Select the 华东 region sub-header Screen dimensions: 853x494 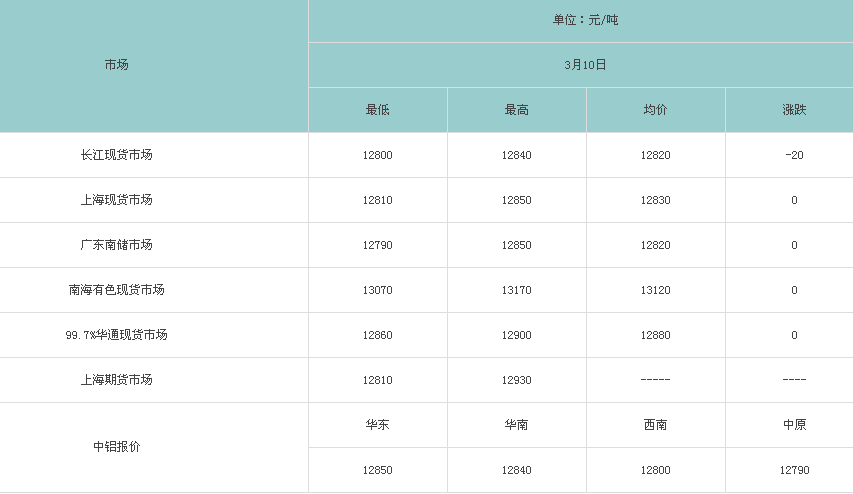(378, 425)
